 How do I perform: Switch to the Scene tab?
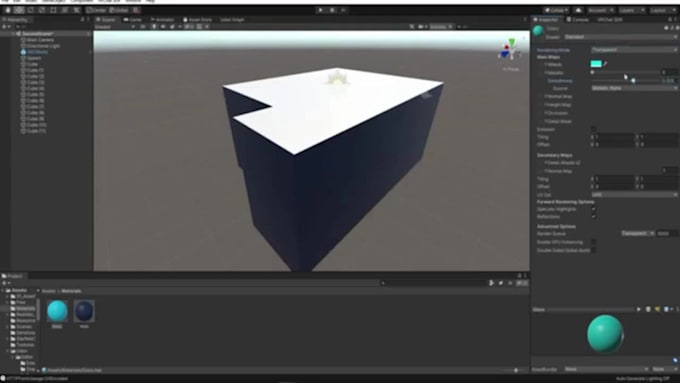pyautogui.click(x=106, y=20)
